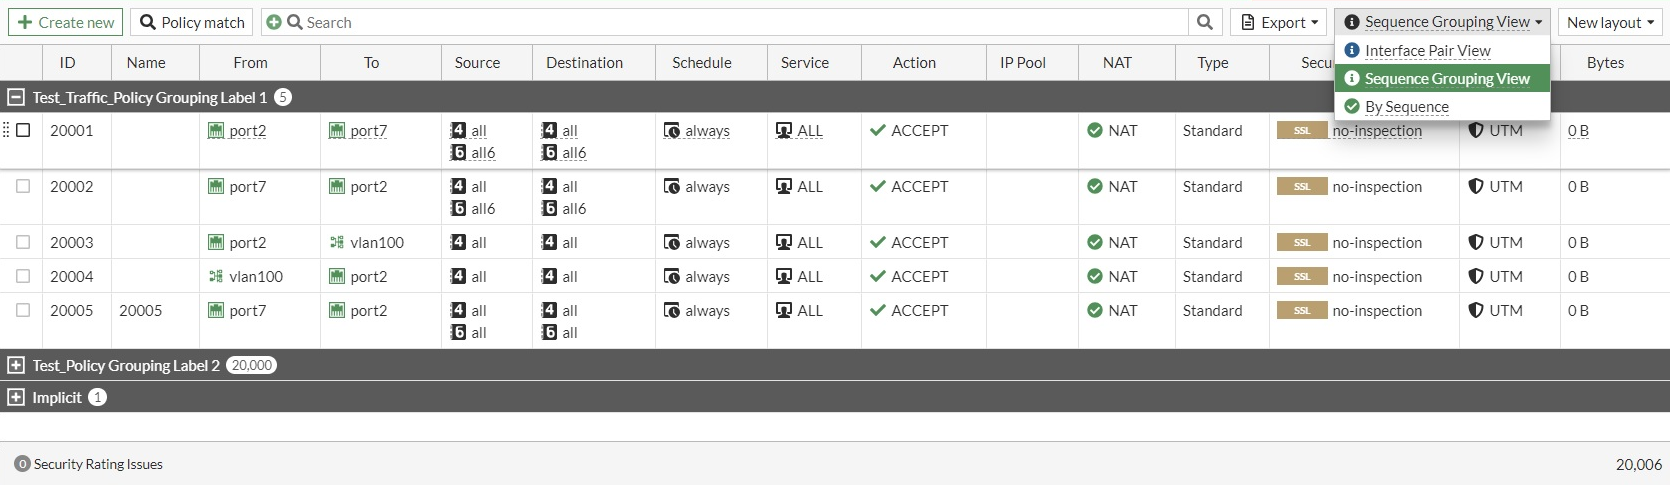Click the add filter plus icon in search
Screen dimensions: 1670x485
point(273,22)
